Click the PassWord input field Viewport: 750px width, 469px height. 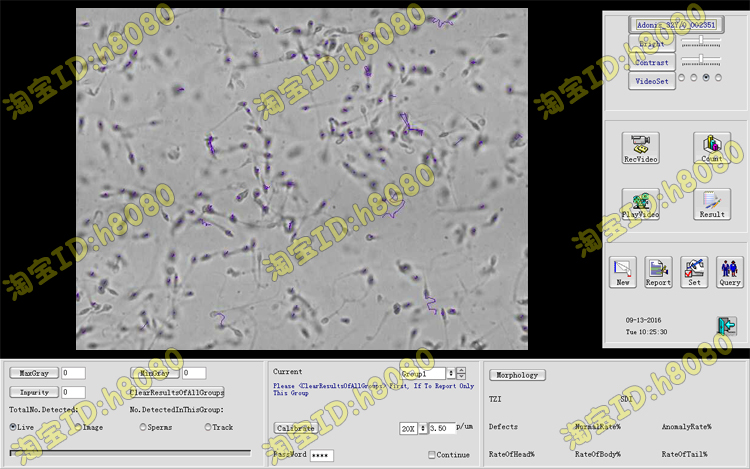[321, 455]
